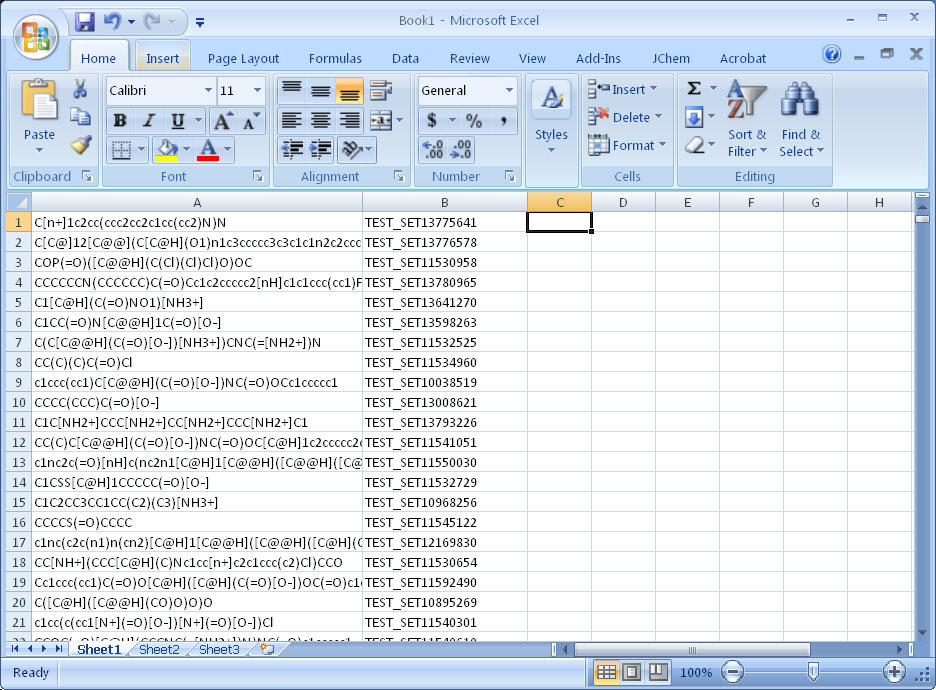Screen dimensions: 936x690
Task: Toggle Bold formatting
Action: tap(120, 121)
